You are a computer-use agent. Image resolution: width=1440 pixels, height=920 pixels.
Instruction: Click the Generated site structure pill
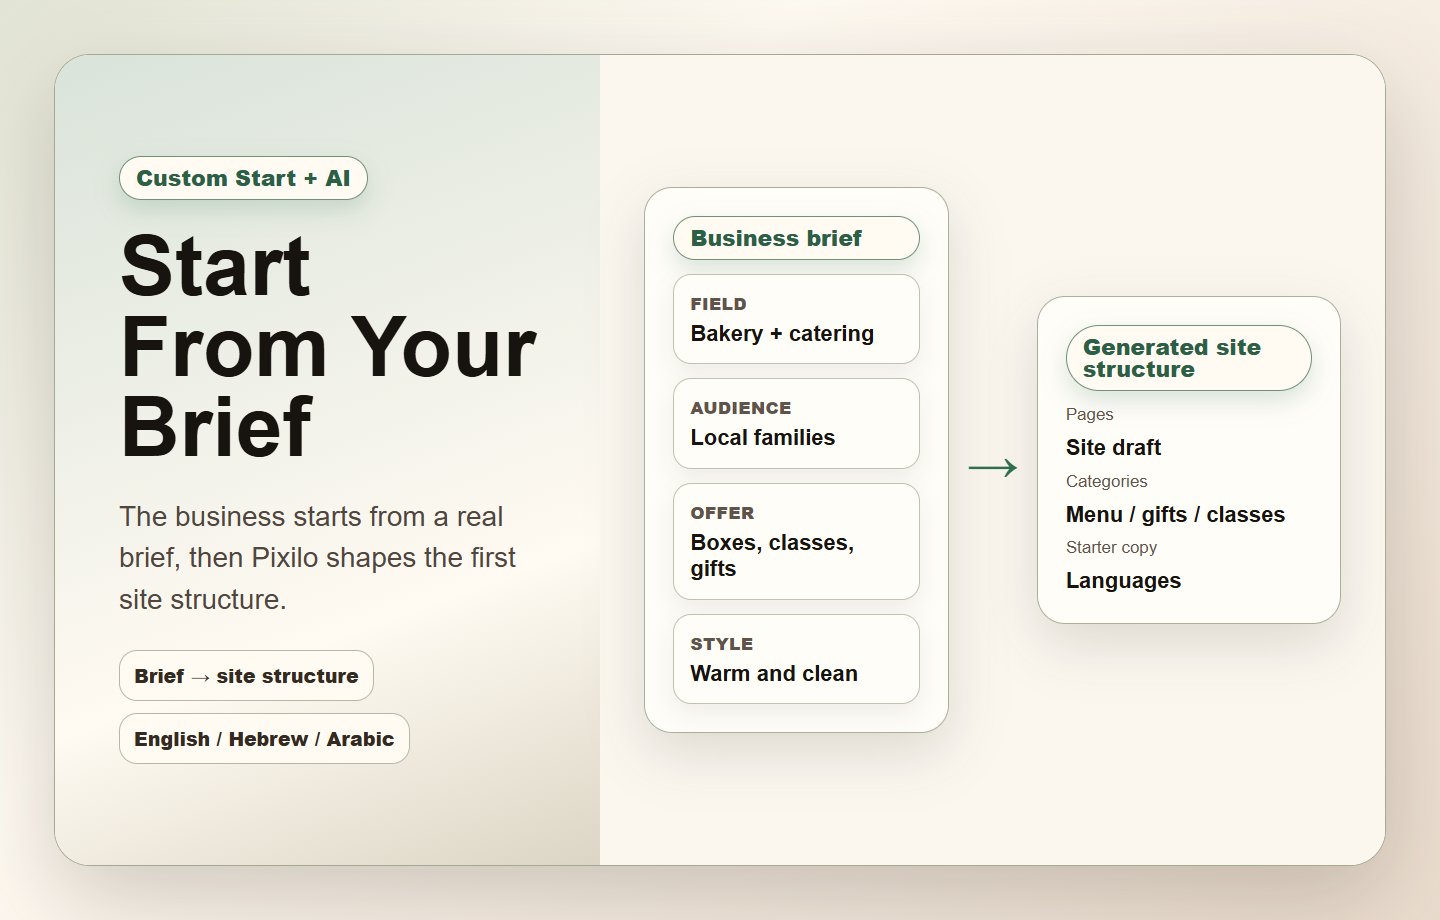(1188, 358)
